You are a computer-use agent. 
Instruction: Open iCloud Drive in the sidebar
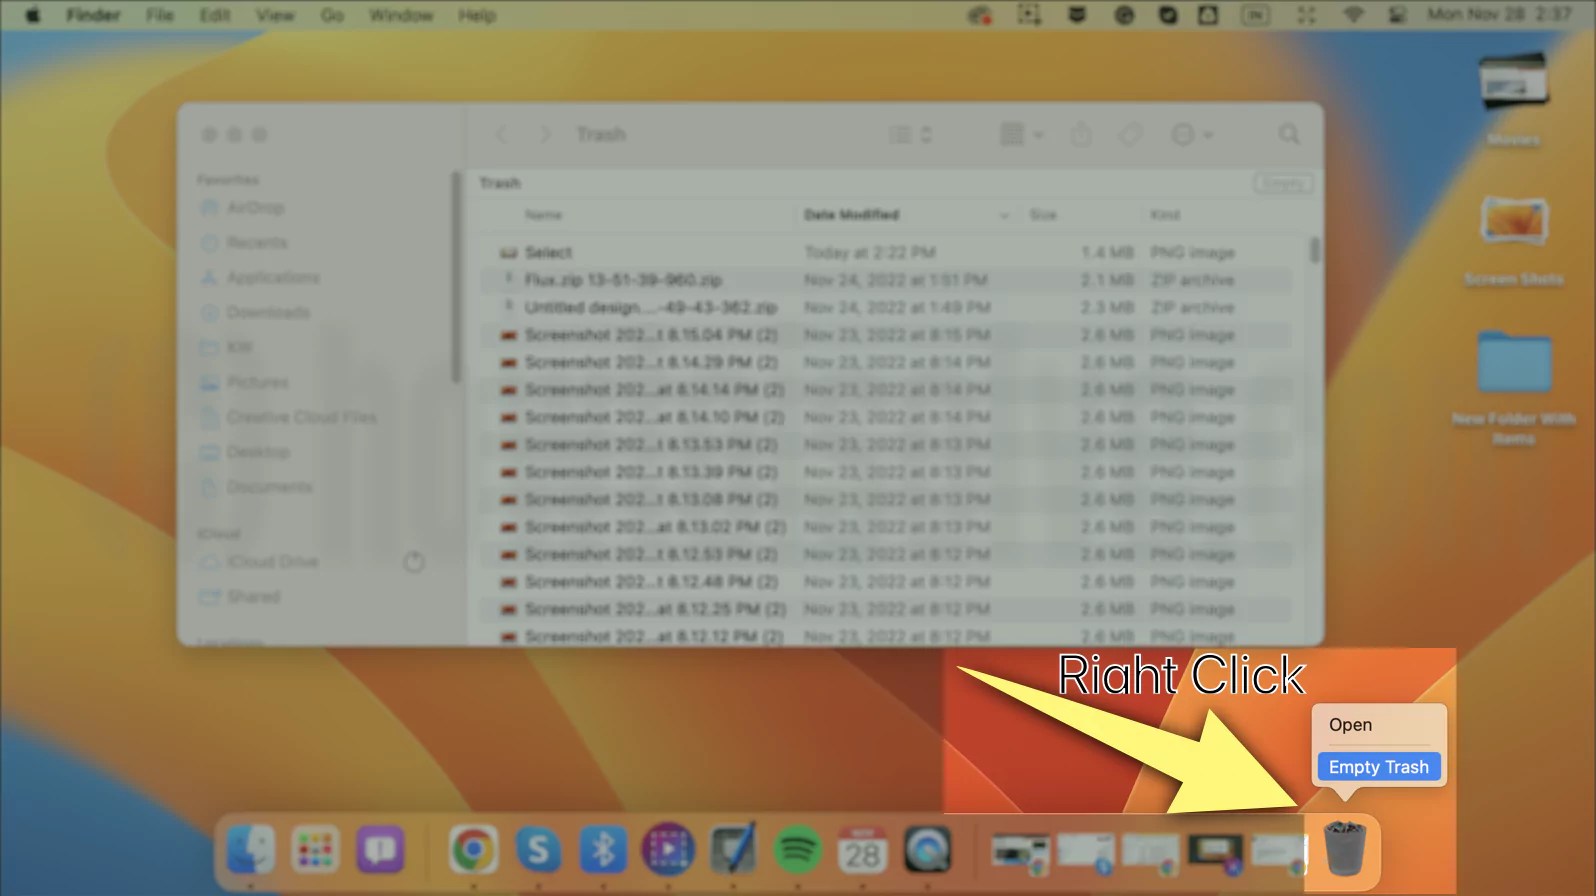(259, 562)
